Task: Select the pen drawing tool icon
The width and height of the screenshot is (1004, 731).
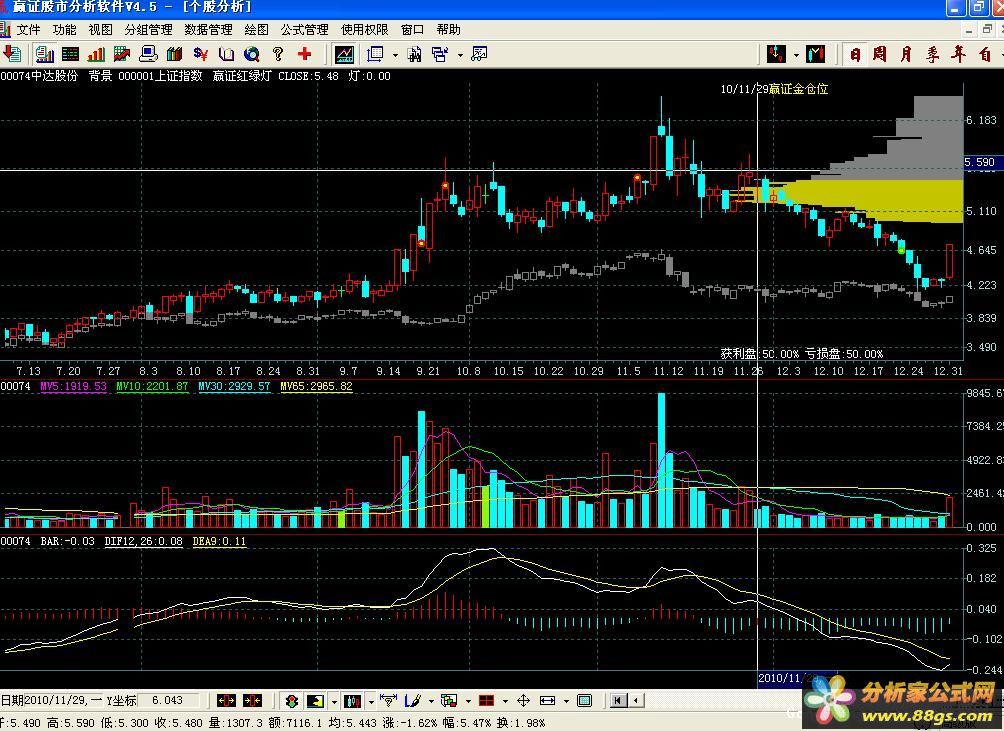Action: [x=412, y=701]
